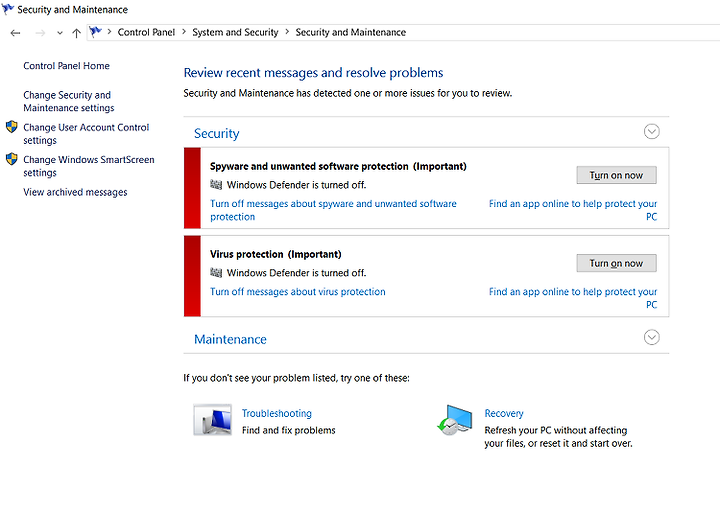Viewport: 720px width, 510px height.
Task: Click the Security and Maintenance flag icon in title bar
Action: [8, 9]
